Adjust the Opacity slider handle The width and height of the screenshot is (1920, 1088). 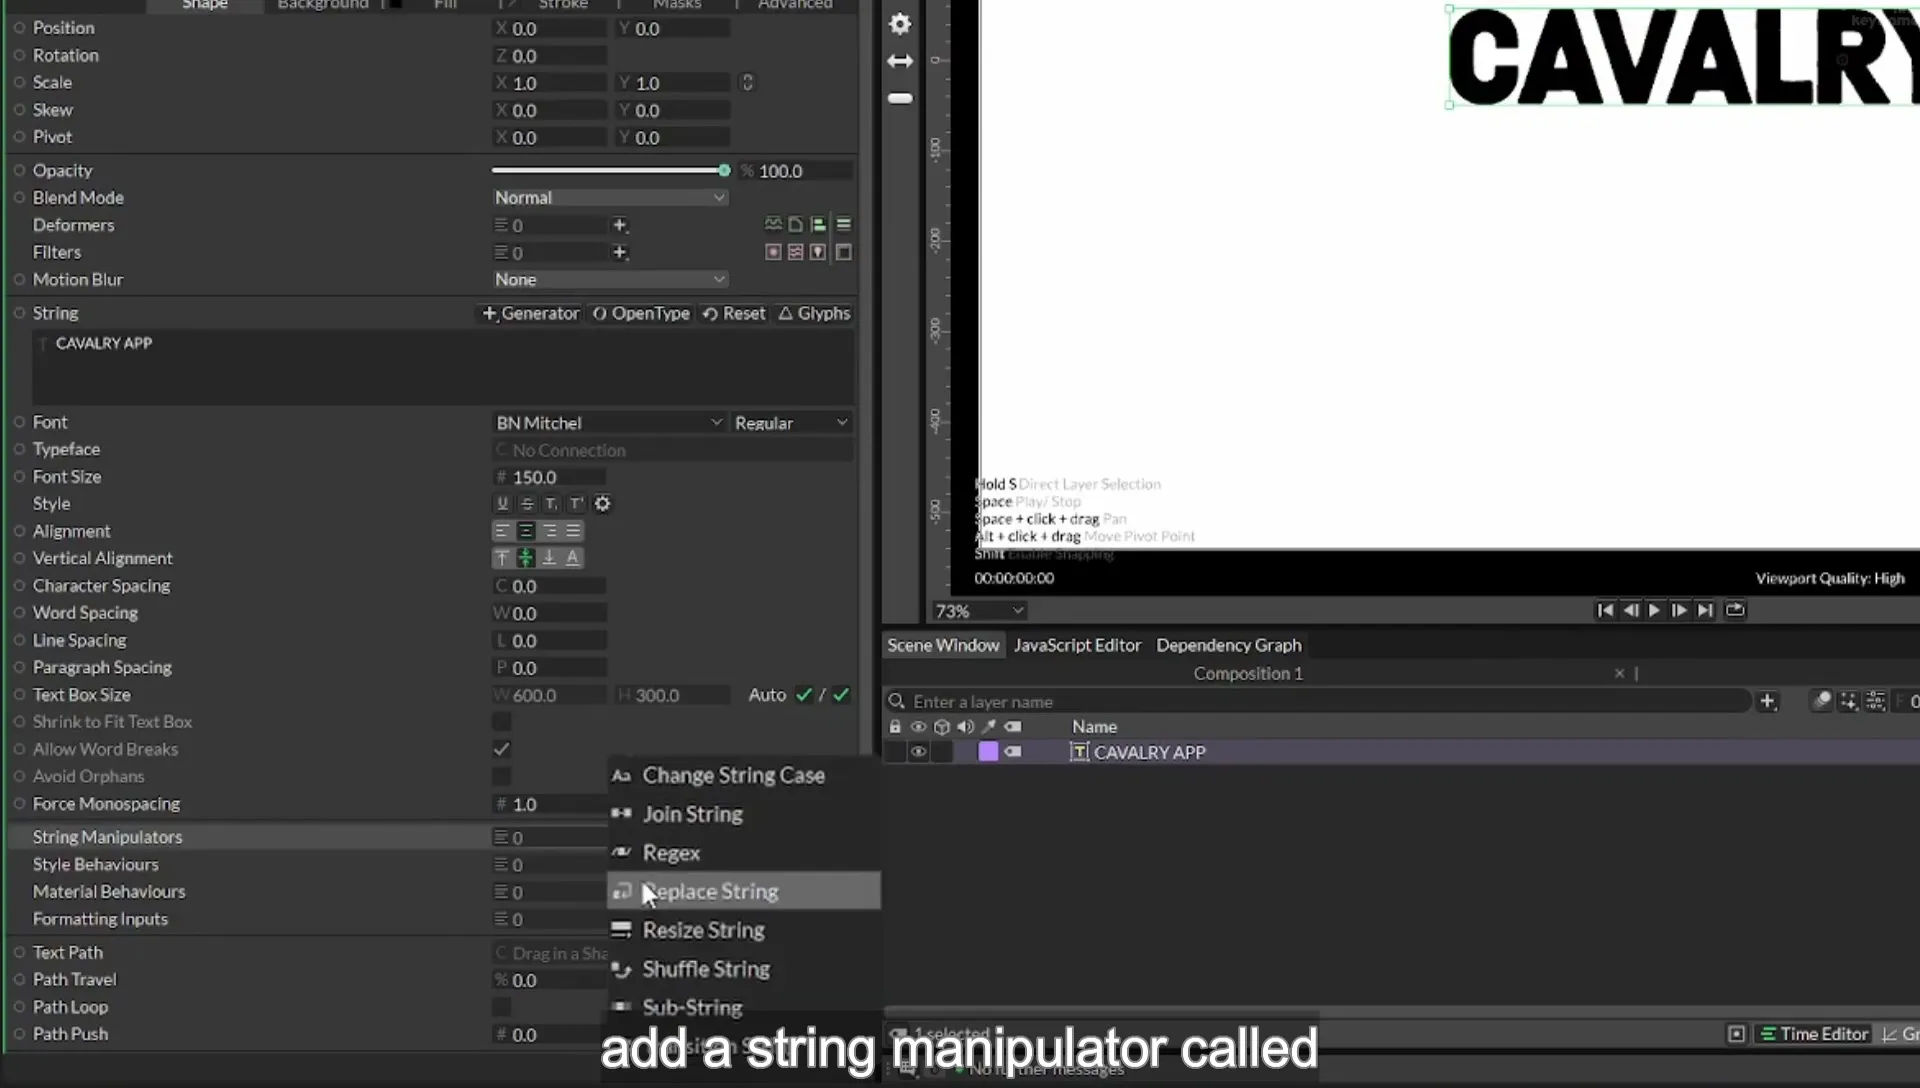point(724,171)
